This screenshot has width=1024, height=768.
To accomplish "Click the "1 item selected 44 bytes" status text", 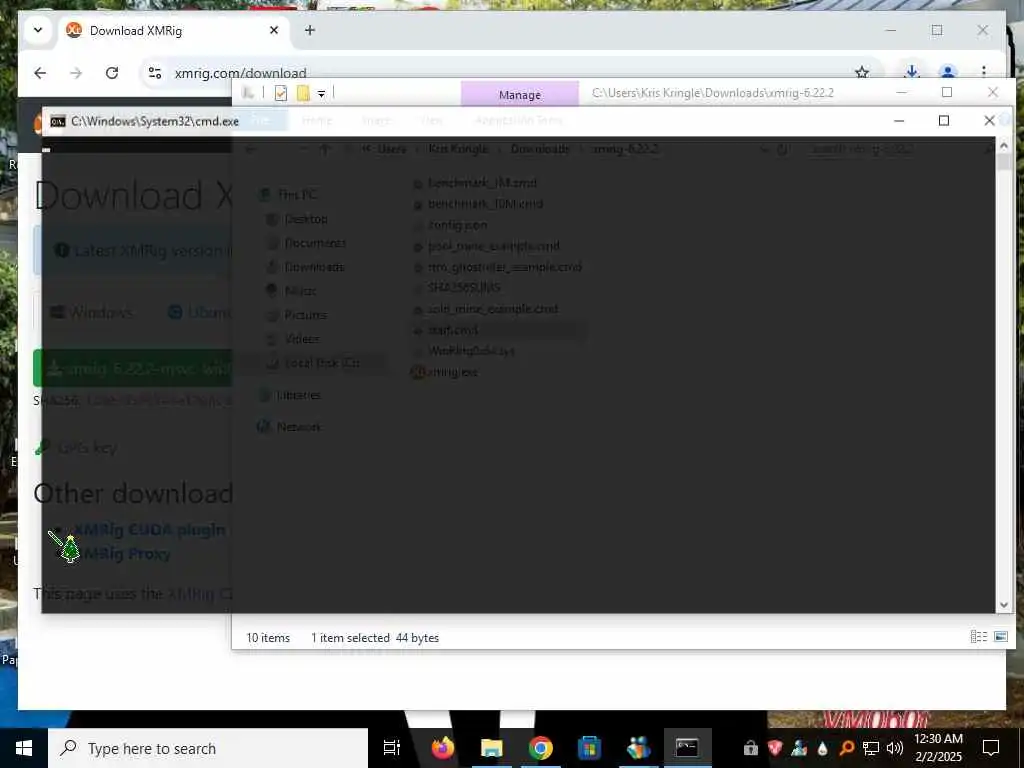I will [x=375, y=637].
